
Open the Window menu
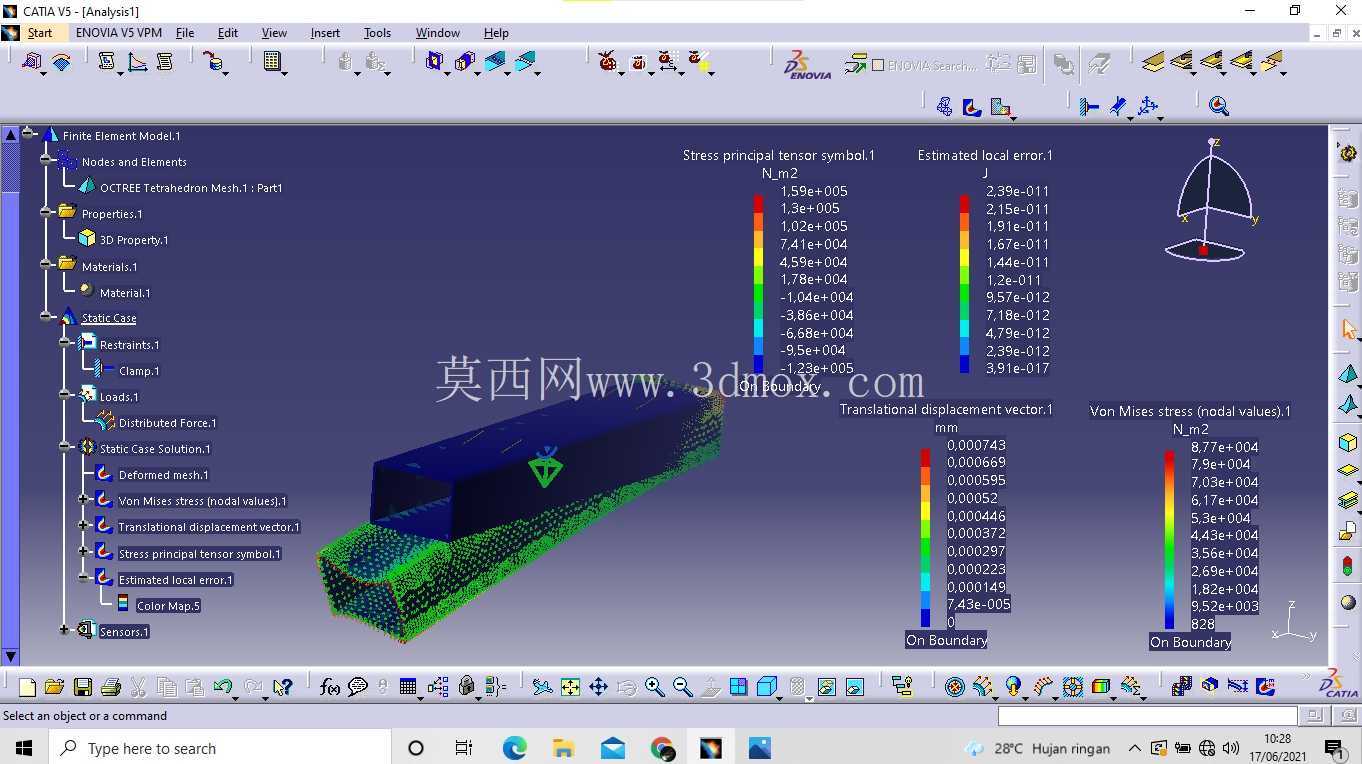tap(438, 33)
